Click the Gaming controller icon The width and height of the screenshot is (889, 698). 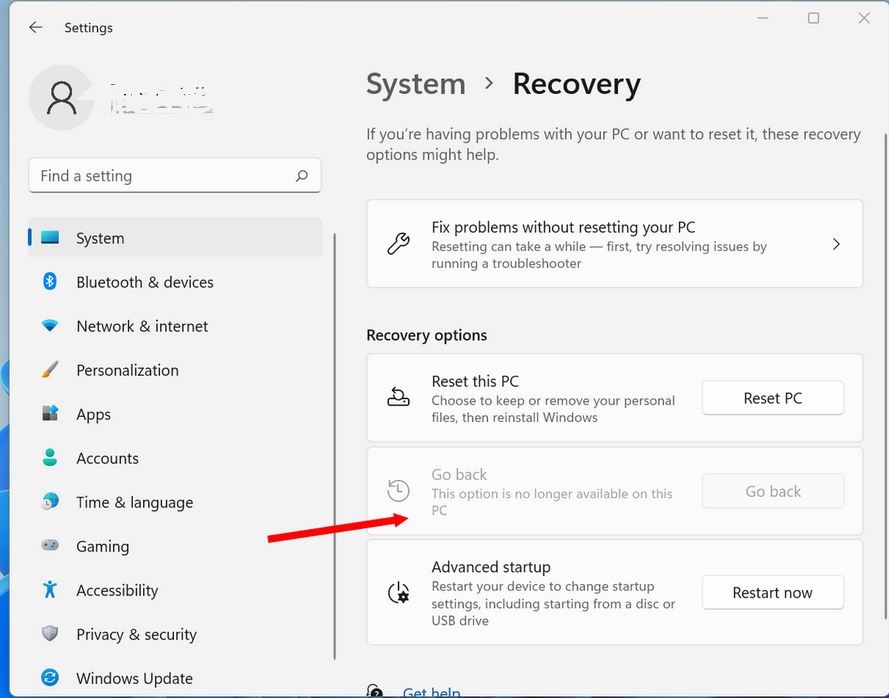point(50,545)
